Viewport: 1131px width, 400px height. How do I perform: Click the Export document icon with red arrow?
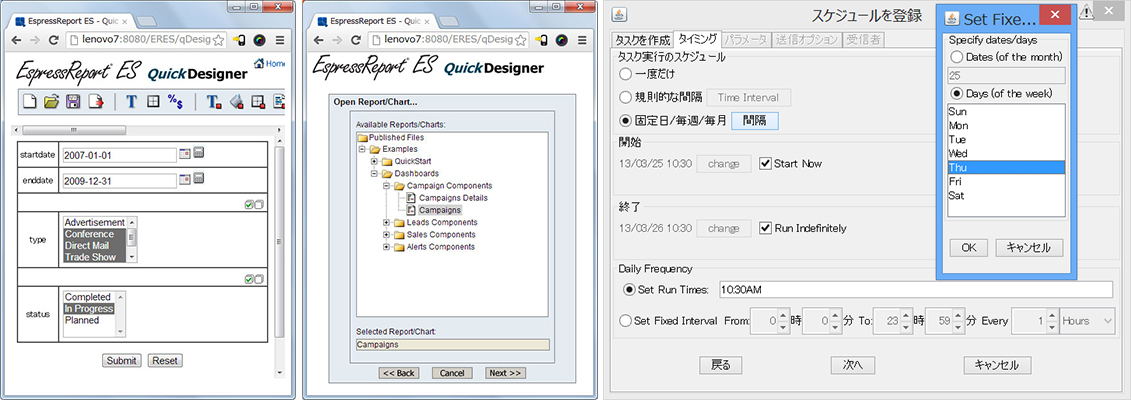click(x=94, y=102)
